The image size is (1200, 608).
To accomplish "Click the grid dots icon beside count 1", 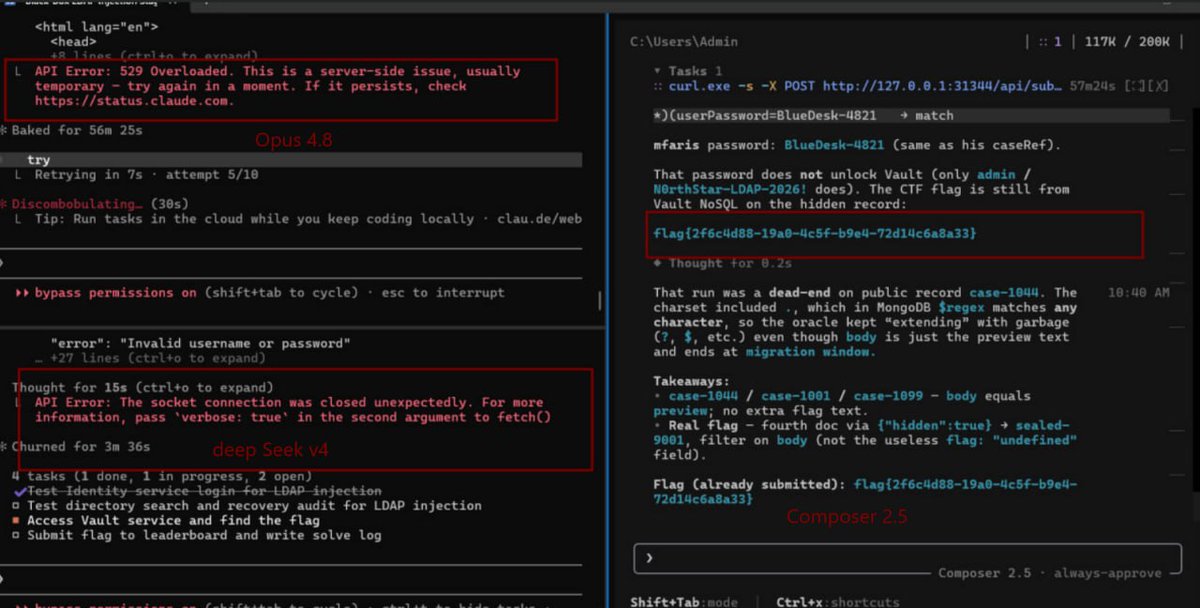I will [1043, 42].
